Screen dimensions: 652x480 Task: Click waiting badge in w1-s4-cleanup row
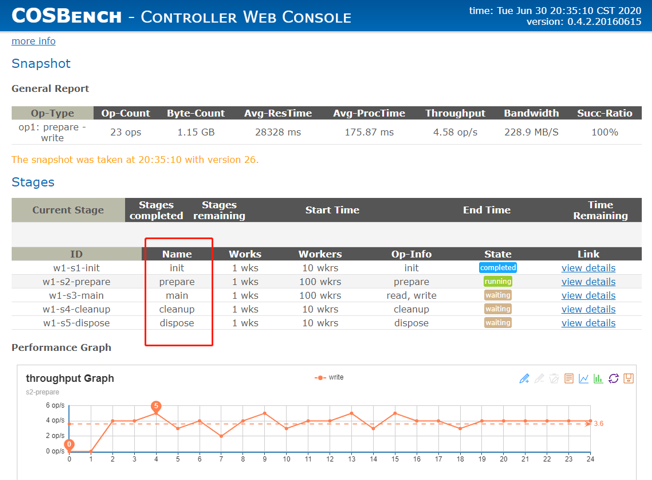(498, 309)
